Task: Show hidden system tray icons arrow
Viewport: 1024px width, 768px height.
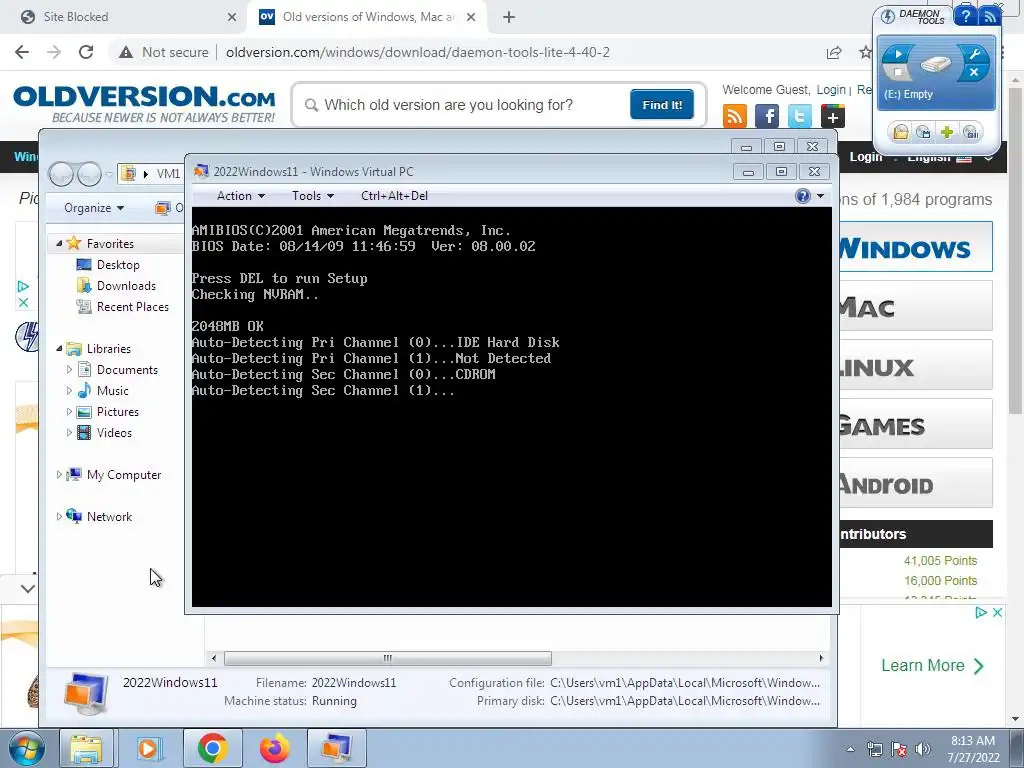Action: point(850,749)
